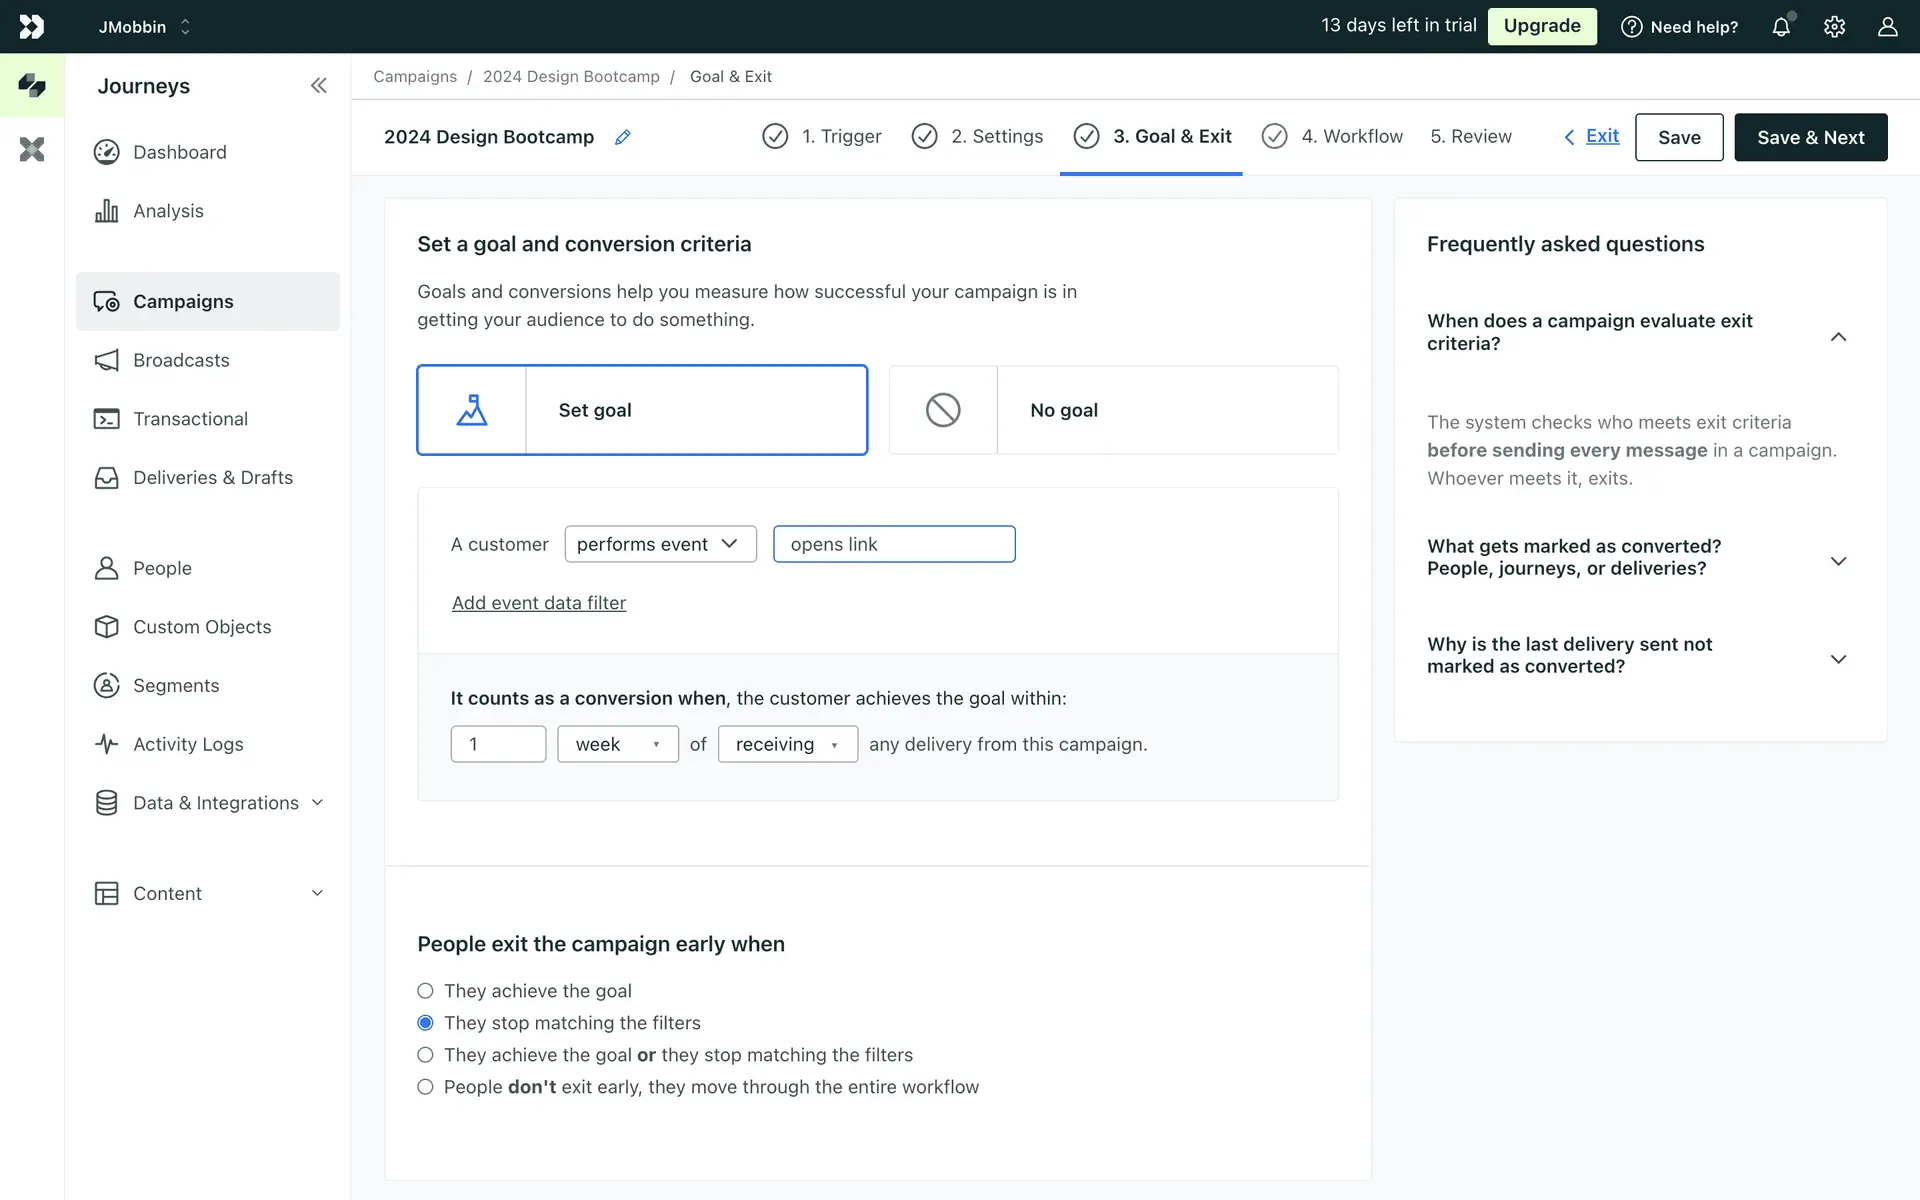Open settings gear icon in top bar

click(1834, 27)
